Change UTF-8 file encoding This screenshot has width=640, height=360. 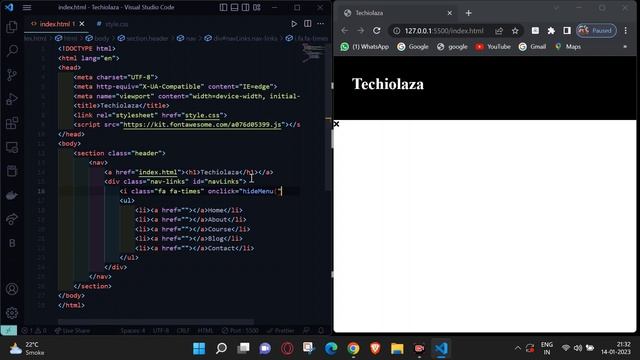[x=161, y=331]
